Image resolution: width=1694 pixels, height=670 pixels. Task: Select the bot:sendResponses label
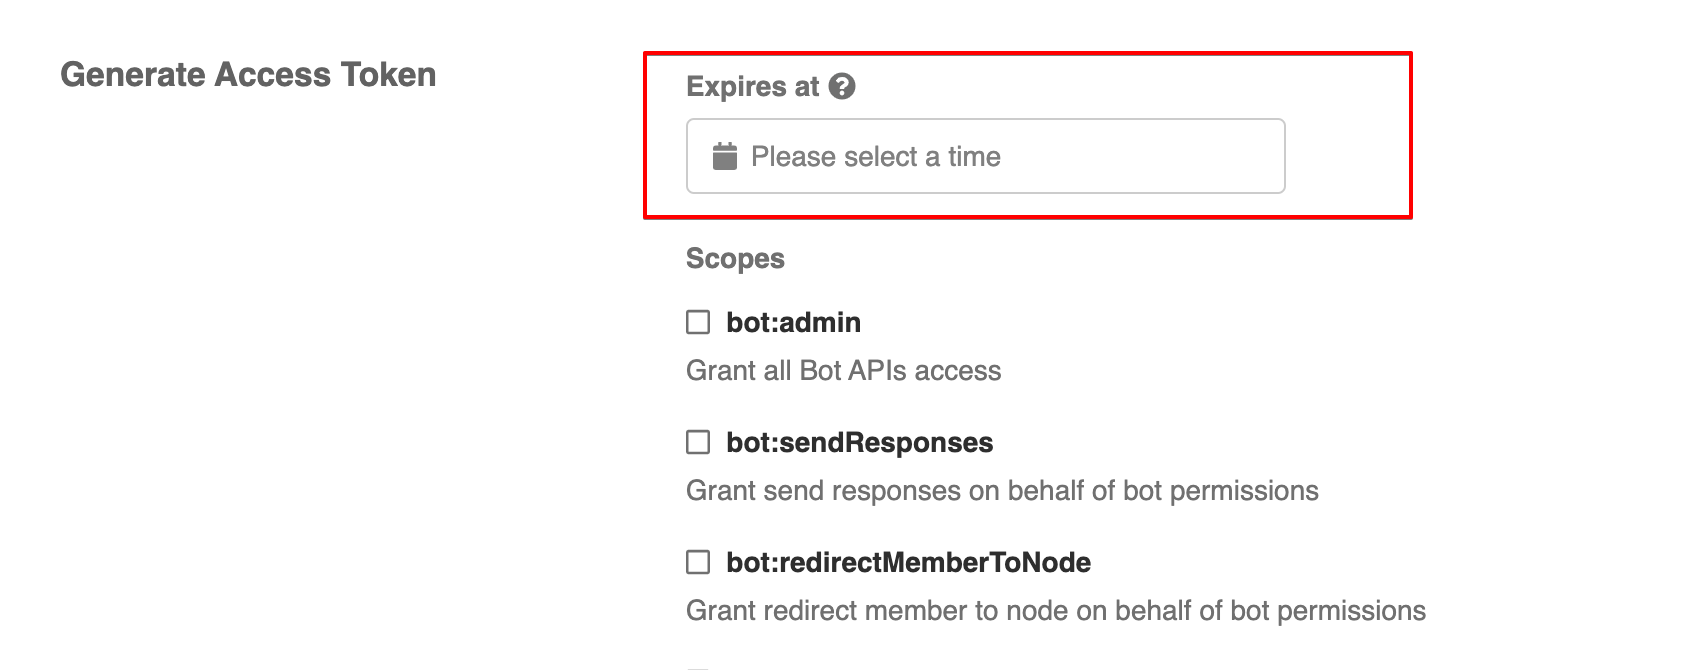[859, 441]
